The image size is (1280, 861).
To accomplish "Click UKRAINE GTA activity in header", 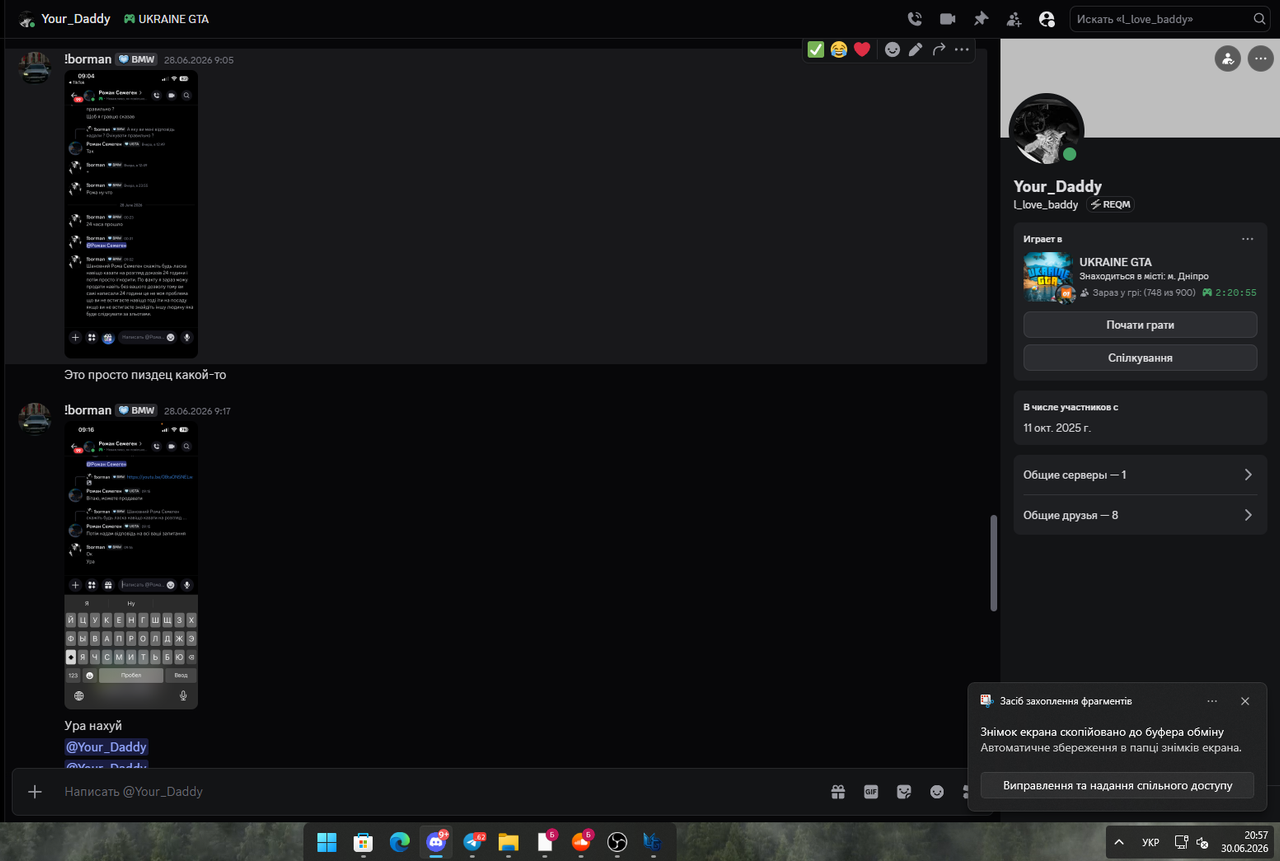I will 166,19.
